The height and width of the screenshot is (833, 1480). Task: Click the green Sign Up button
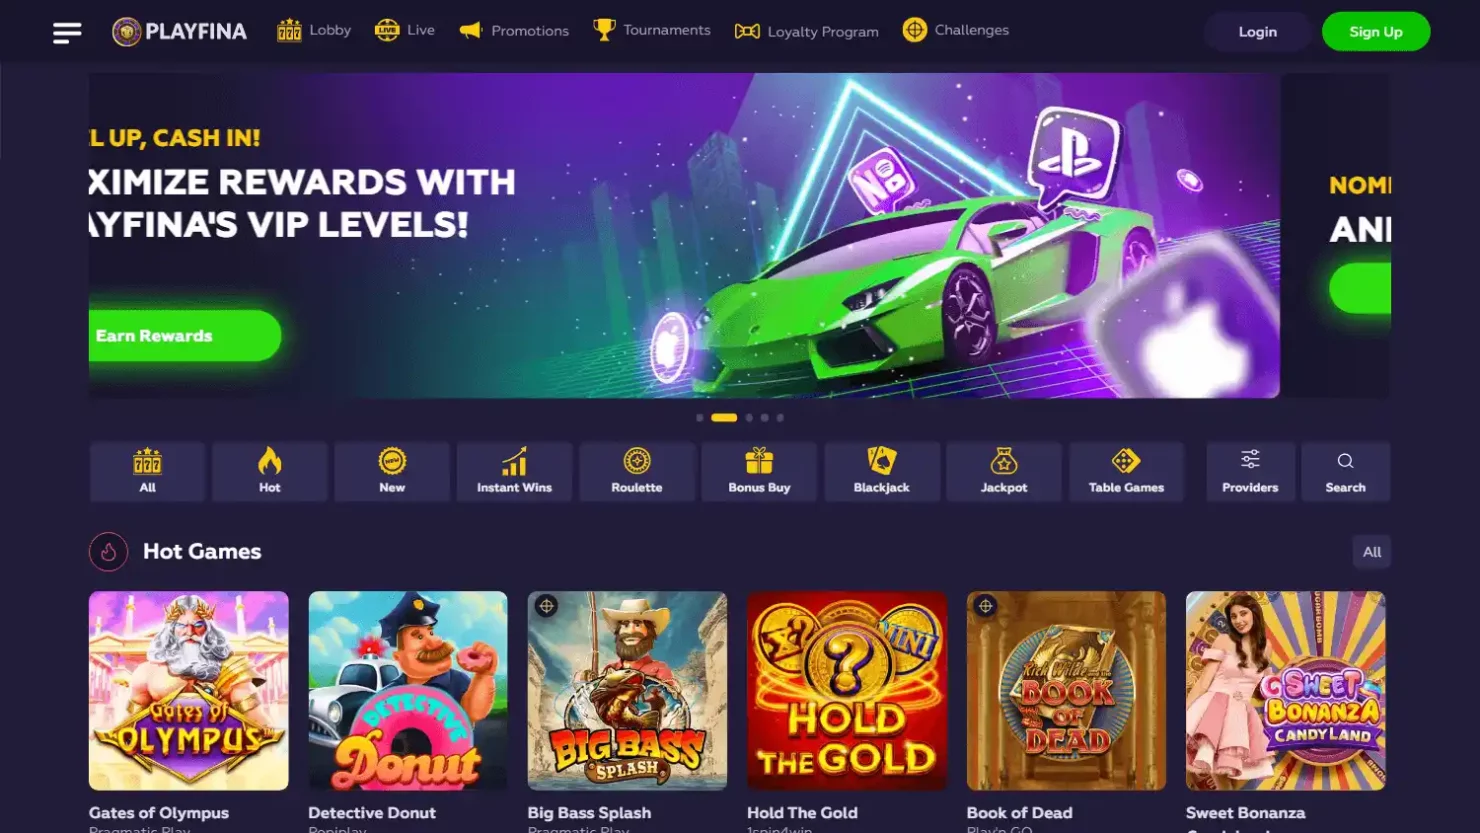click(x=1376, y=32)
